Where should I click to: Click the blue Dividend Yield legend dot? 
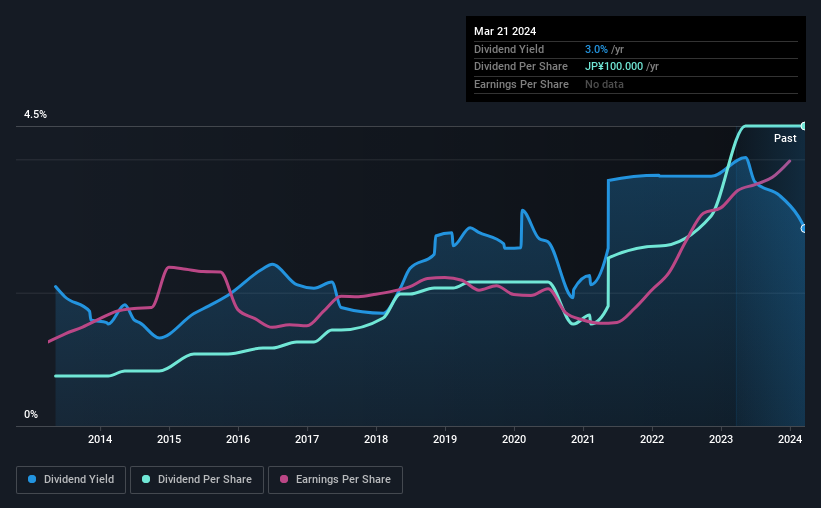32,479
